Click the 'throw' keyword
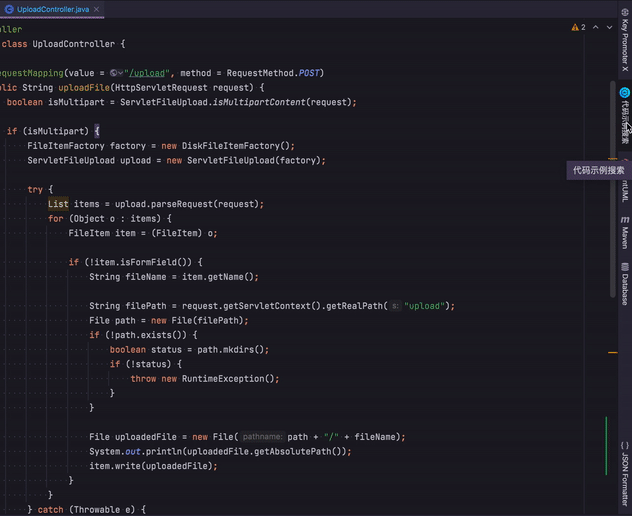This screenshot has height=516, width=632. pyautogui.click(x=143, y=379)
